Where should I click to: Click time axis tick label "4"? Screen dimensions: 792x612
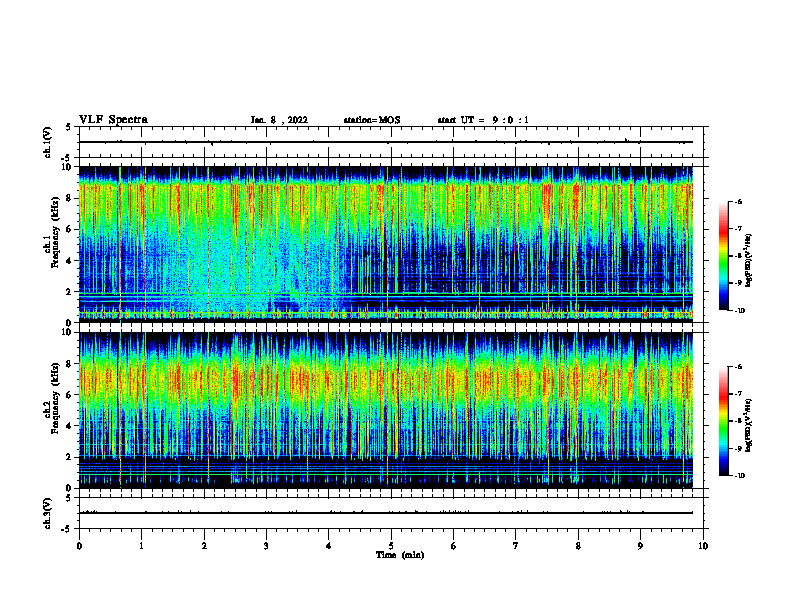(329, 546)
